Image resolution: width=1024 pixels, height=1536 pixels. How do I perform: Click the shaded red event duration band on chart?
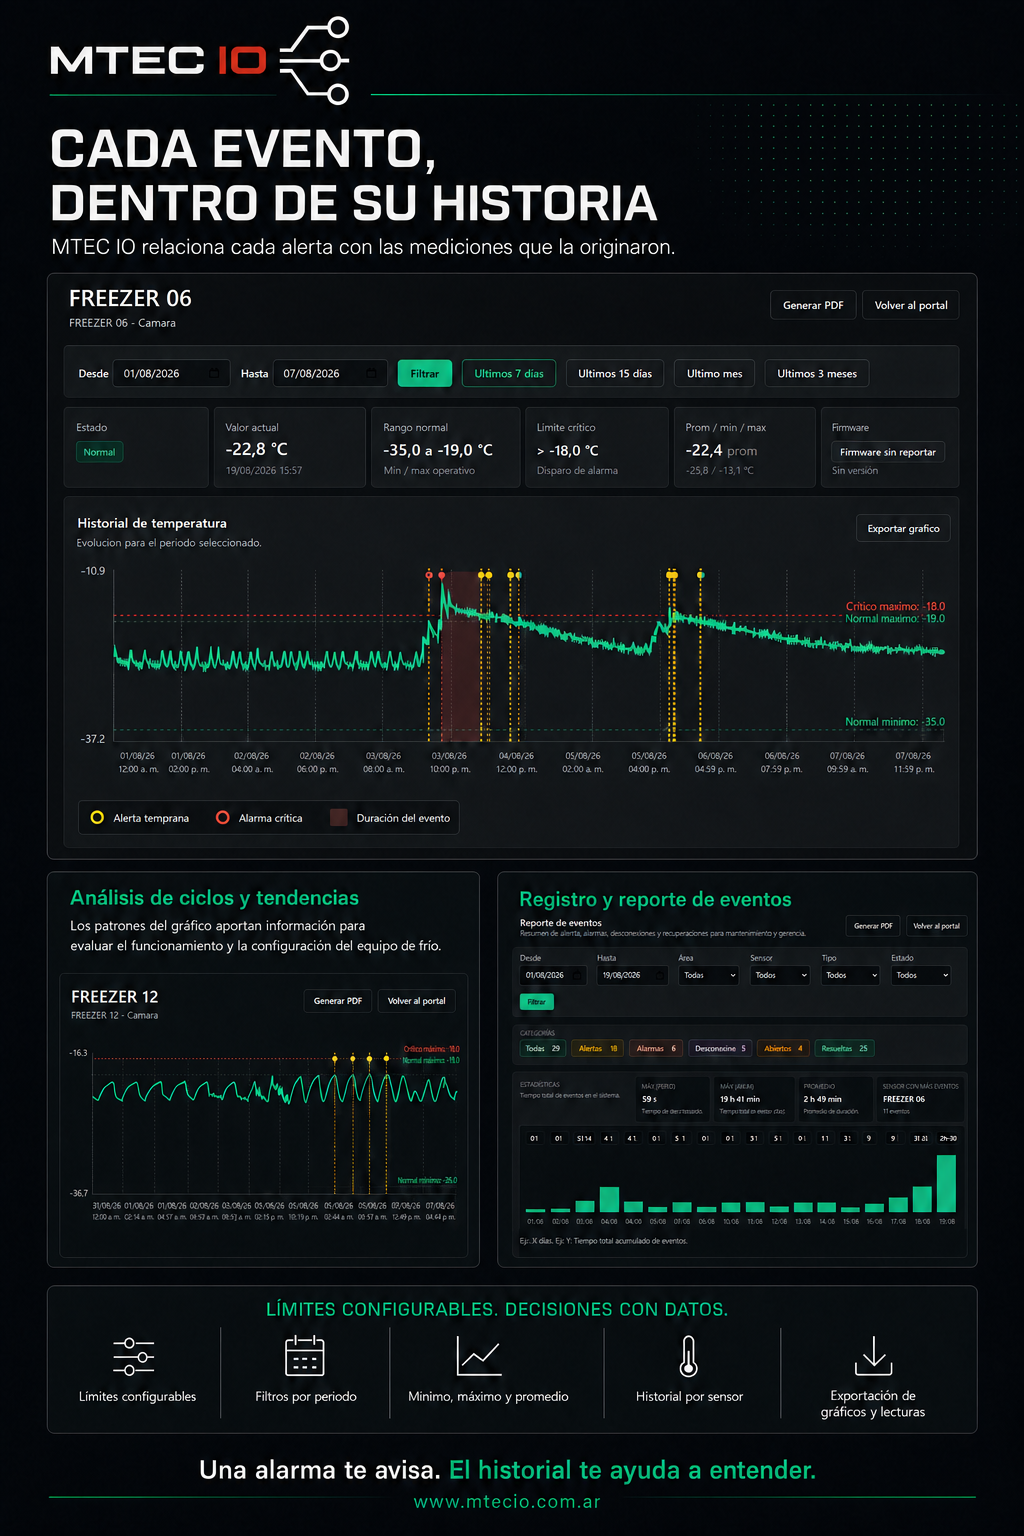pos(461,655)
